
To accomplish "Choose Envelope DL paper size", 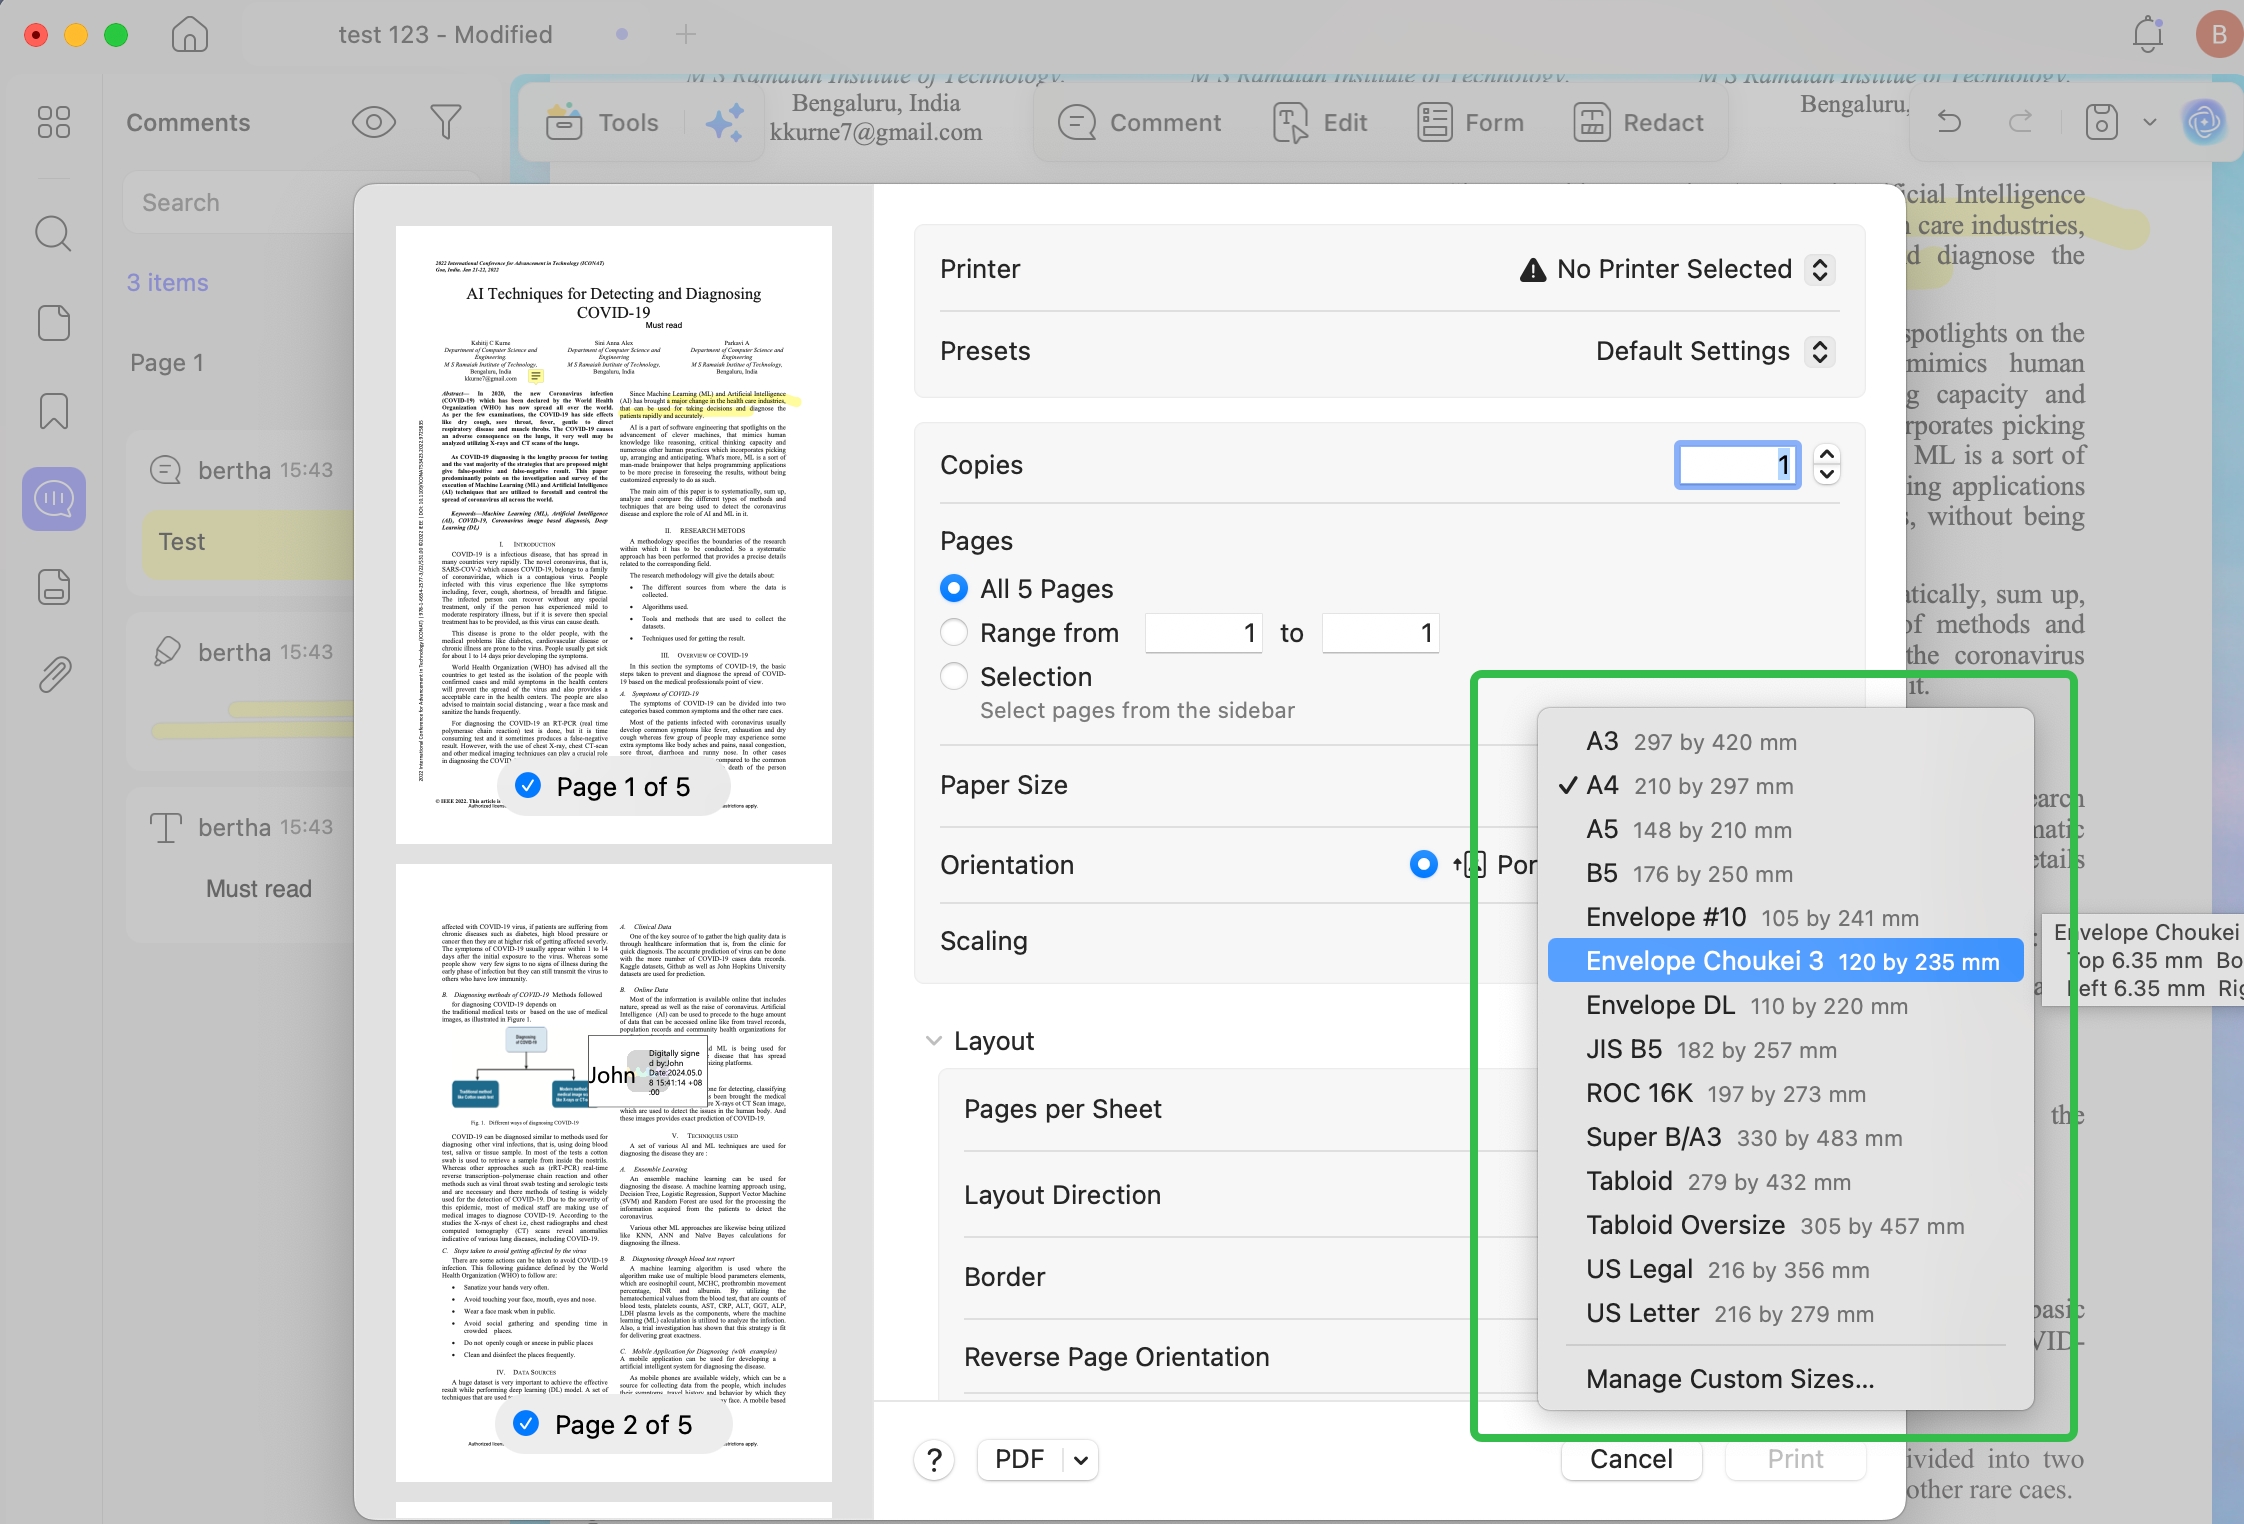I will [1785, 1006].
